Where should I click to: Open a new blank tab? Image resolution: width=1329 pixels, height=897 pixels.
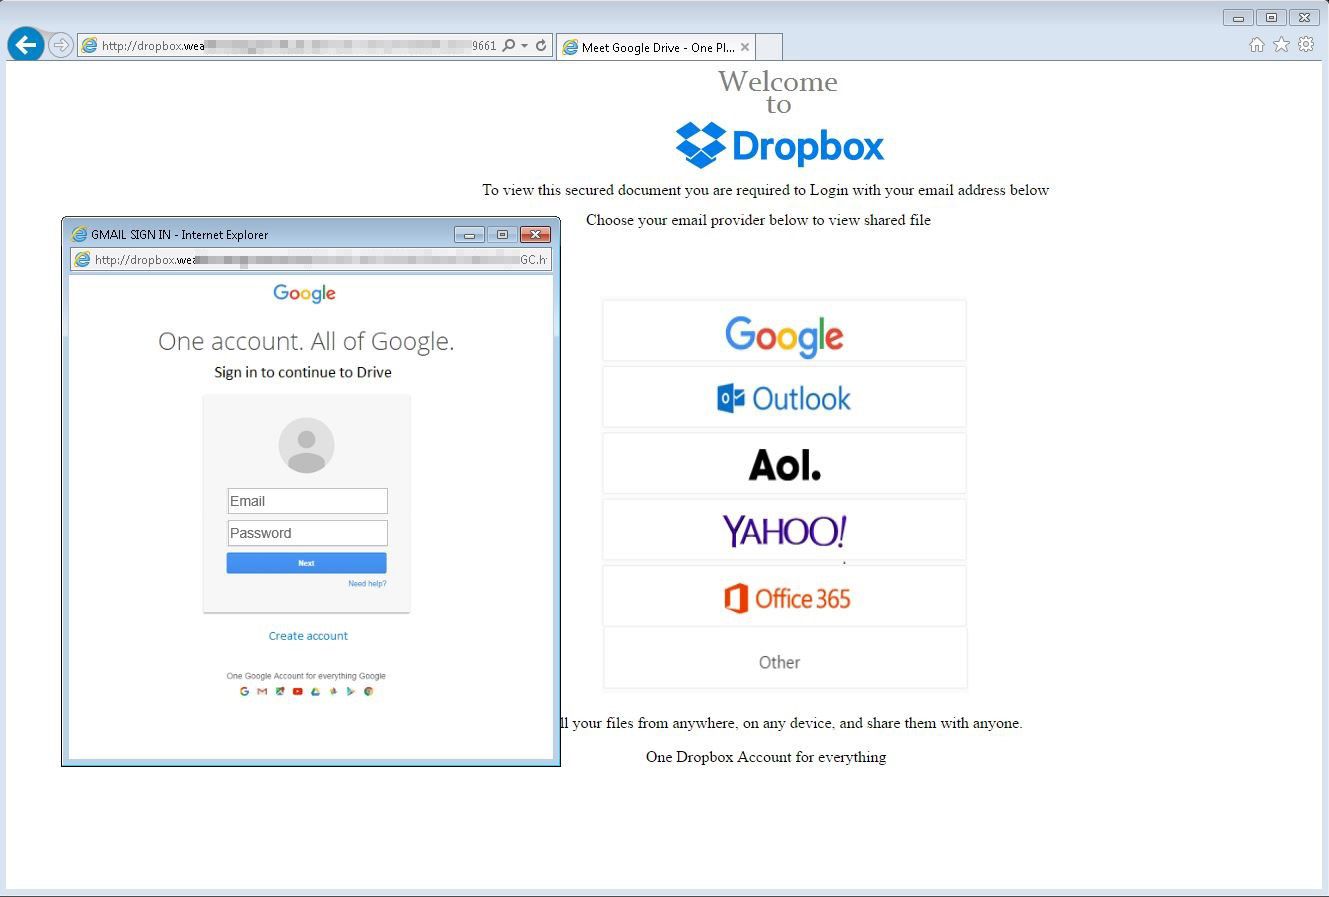click(769, 47)
